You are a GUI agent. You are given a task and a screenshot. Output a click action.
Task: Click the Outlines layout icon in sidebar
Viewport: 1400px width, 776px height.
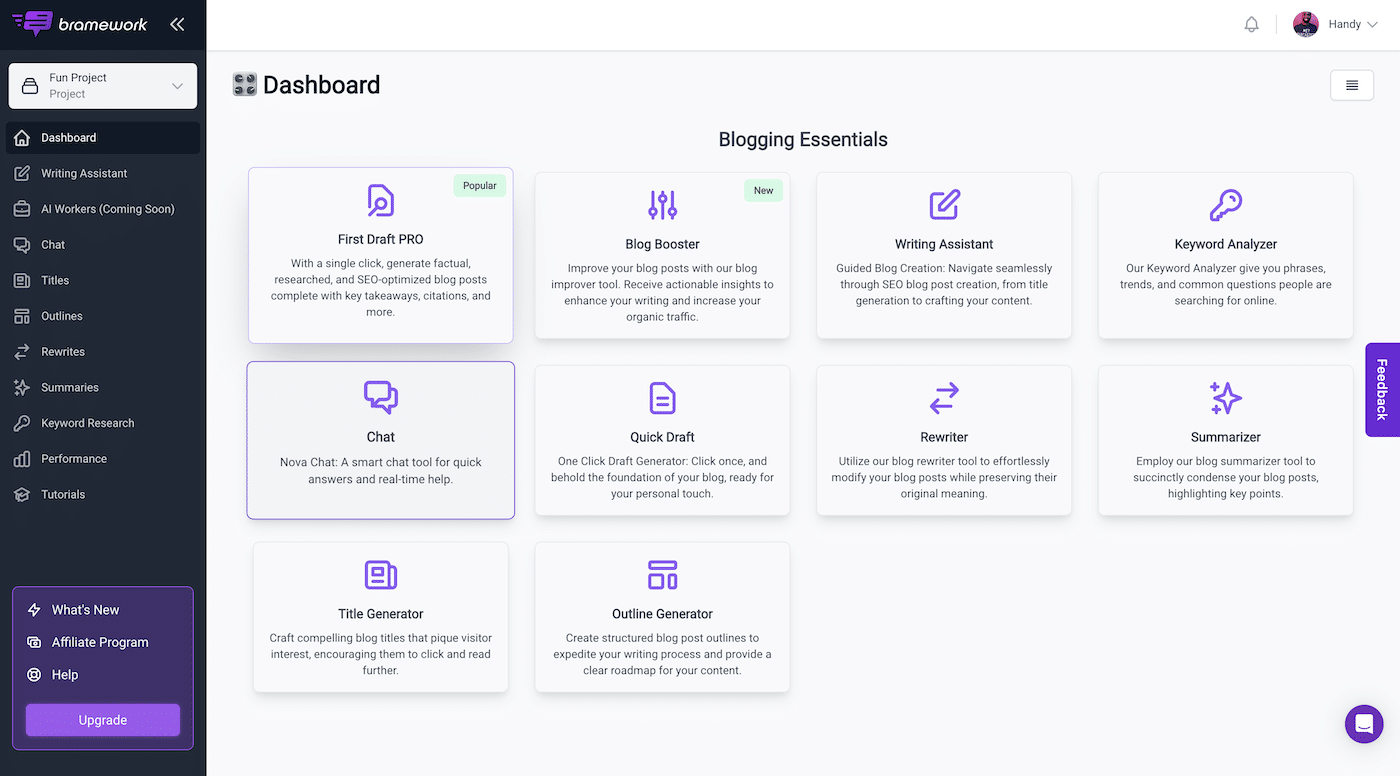tap(22, 316)
